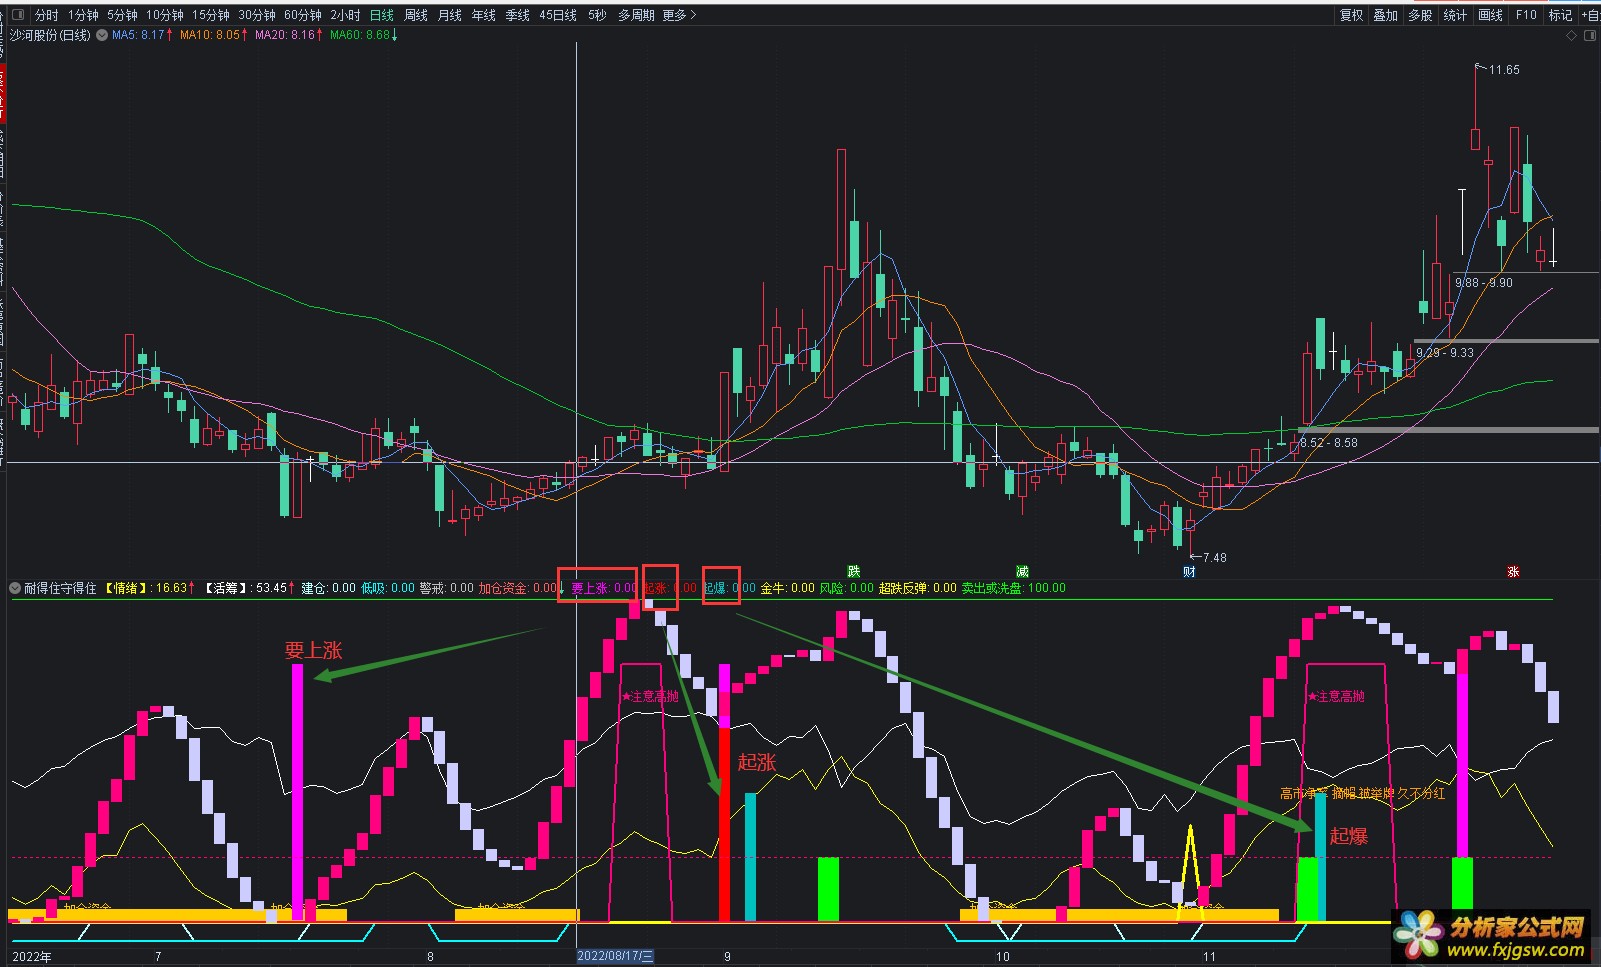1601x967 pixels.
Task: Click the 叠加 overlay button
Action: pos(1385,15)
